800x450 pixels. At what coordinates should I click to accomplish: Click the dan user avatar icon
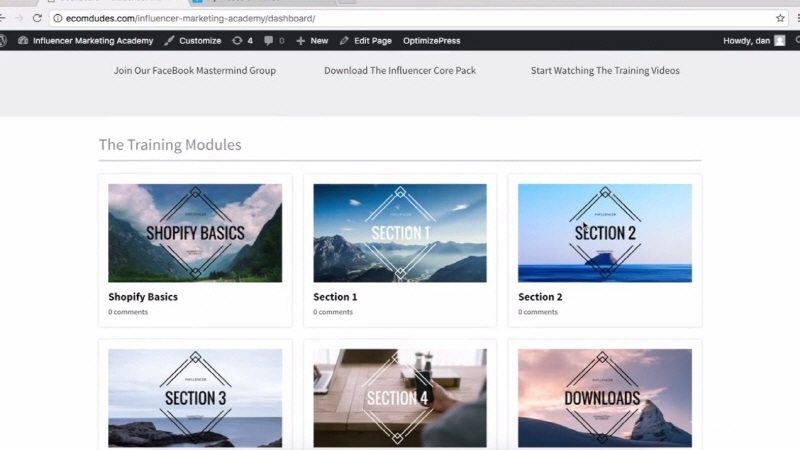coord(780,41)
